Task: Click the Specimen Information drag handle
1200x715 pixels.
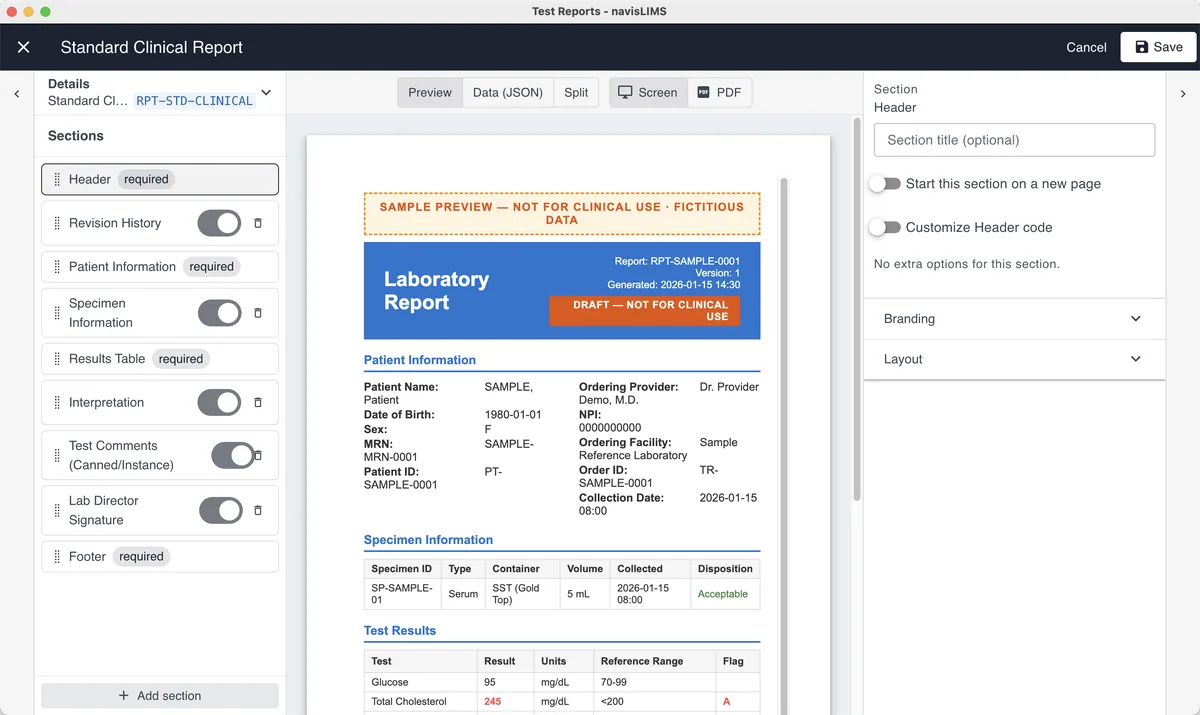Action: [x=57, y=313]
